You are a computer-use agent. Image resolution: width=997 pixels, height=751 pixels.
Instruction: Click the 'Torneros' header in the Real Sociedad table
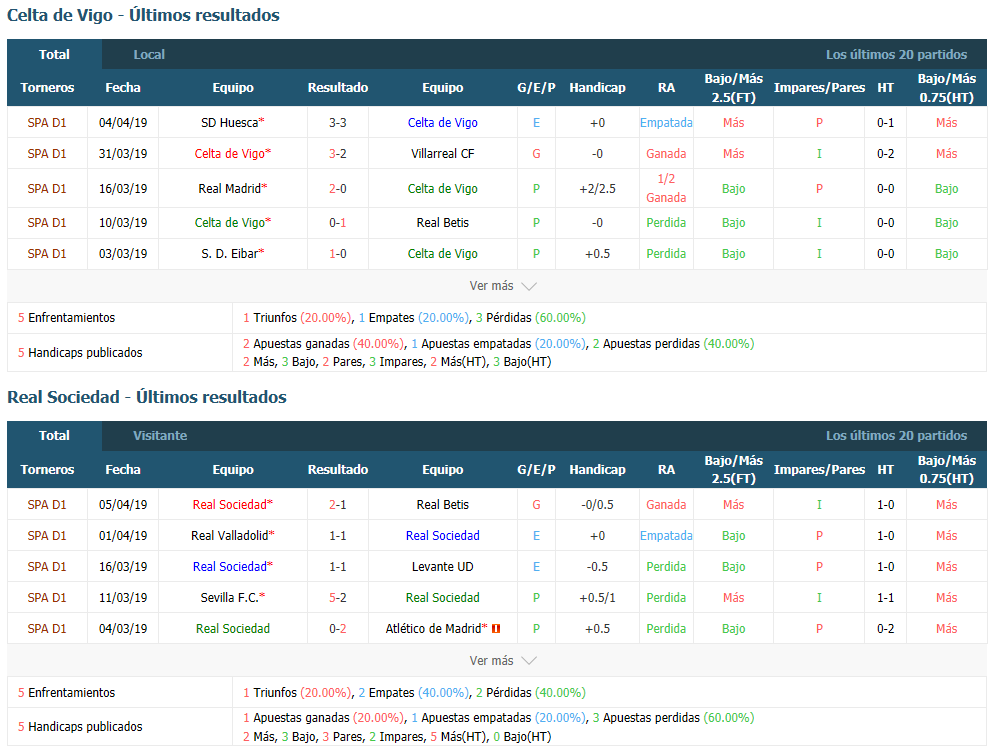click(47, 470)
